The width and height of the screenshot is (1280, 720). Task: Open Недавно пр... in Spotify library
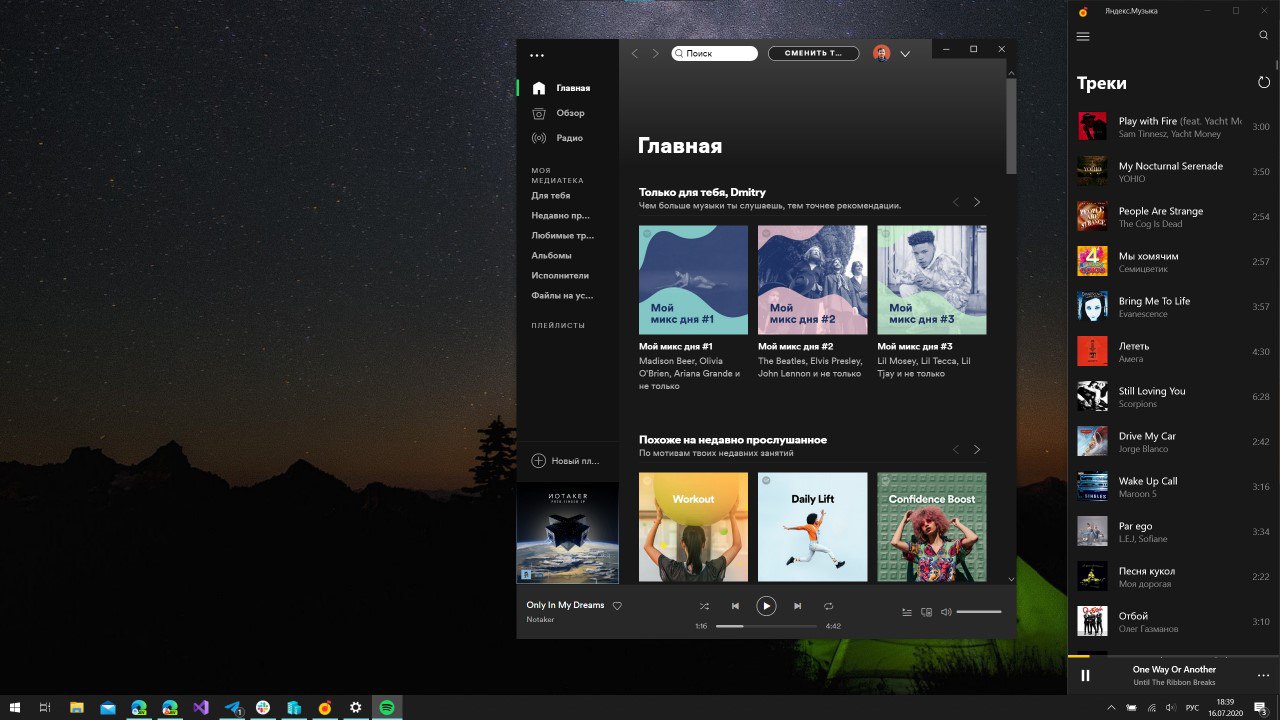[560, 215]
